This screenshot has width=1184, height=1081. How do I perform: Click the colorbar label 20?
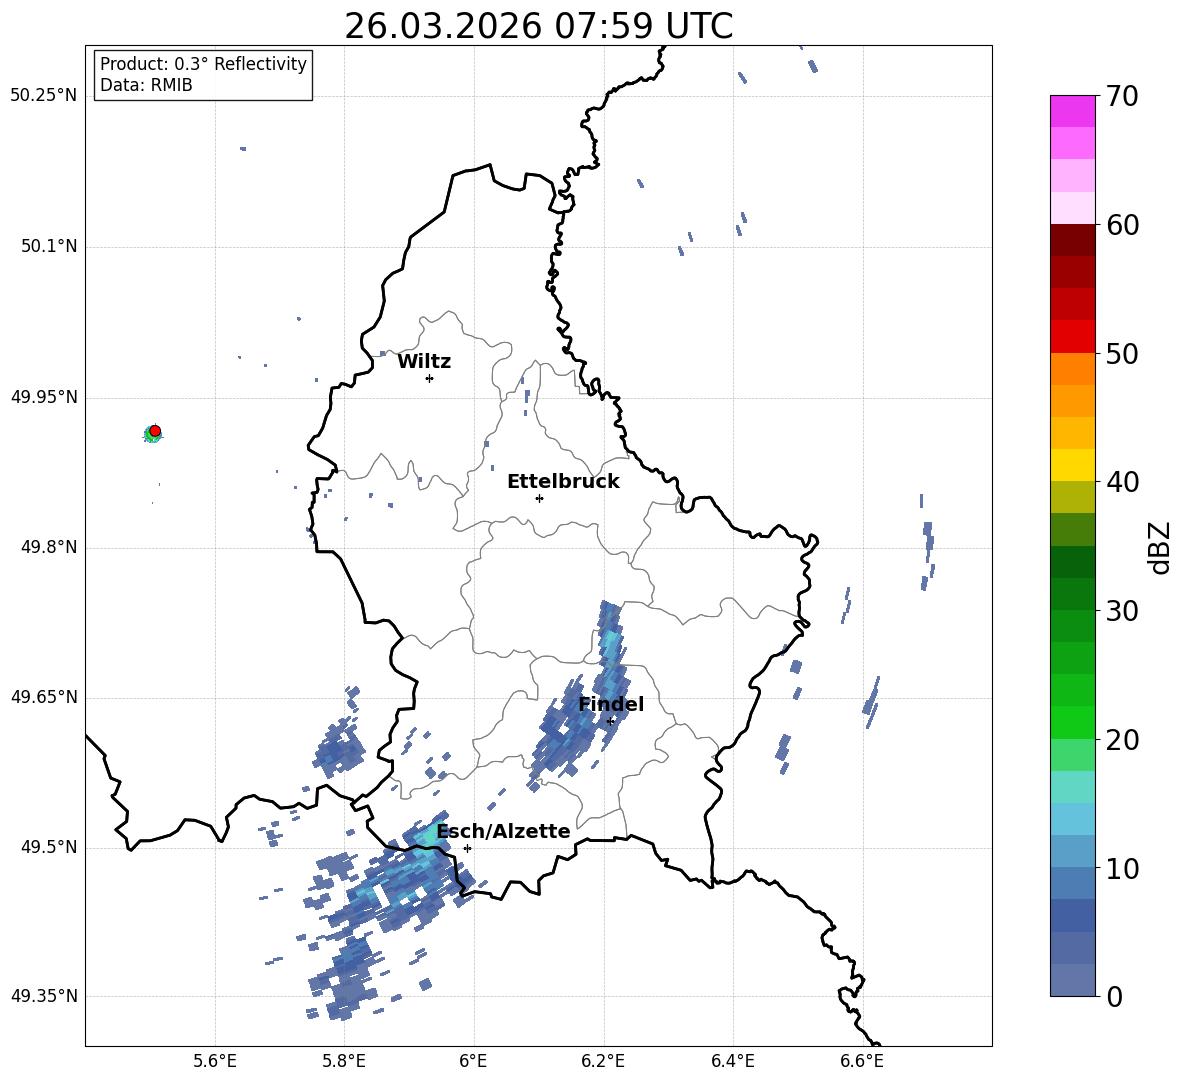(1122, 740)
